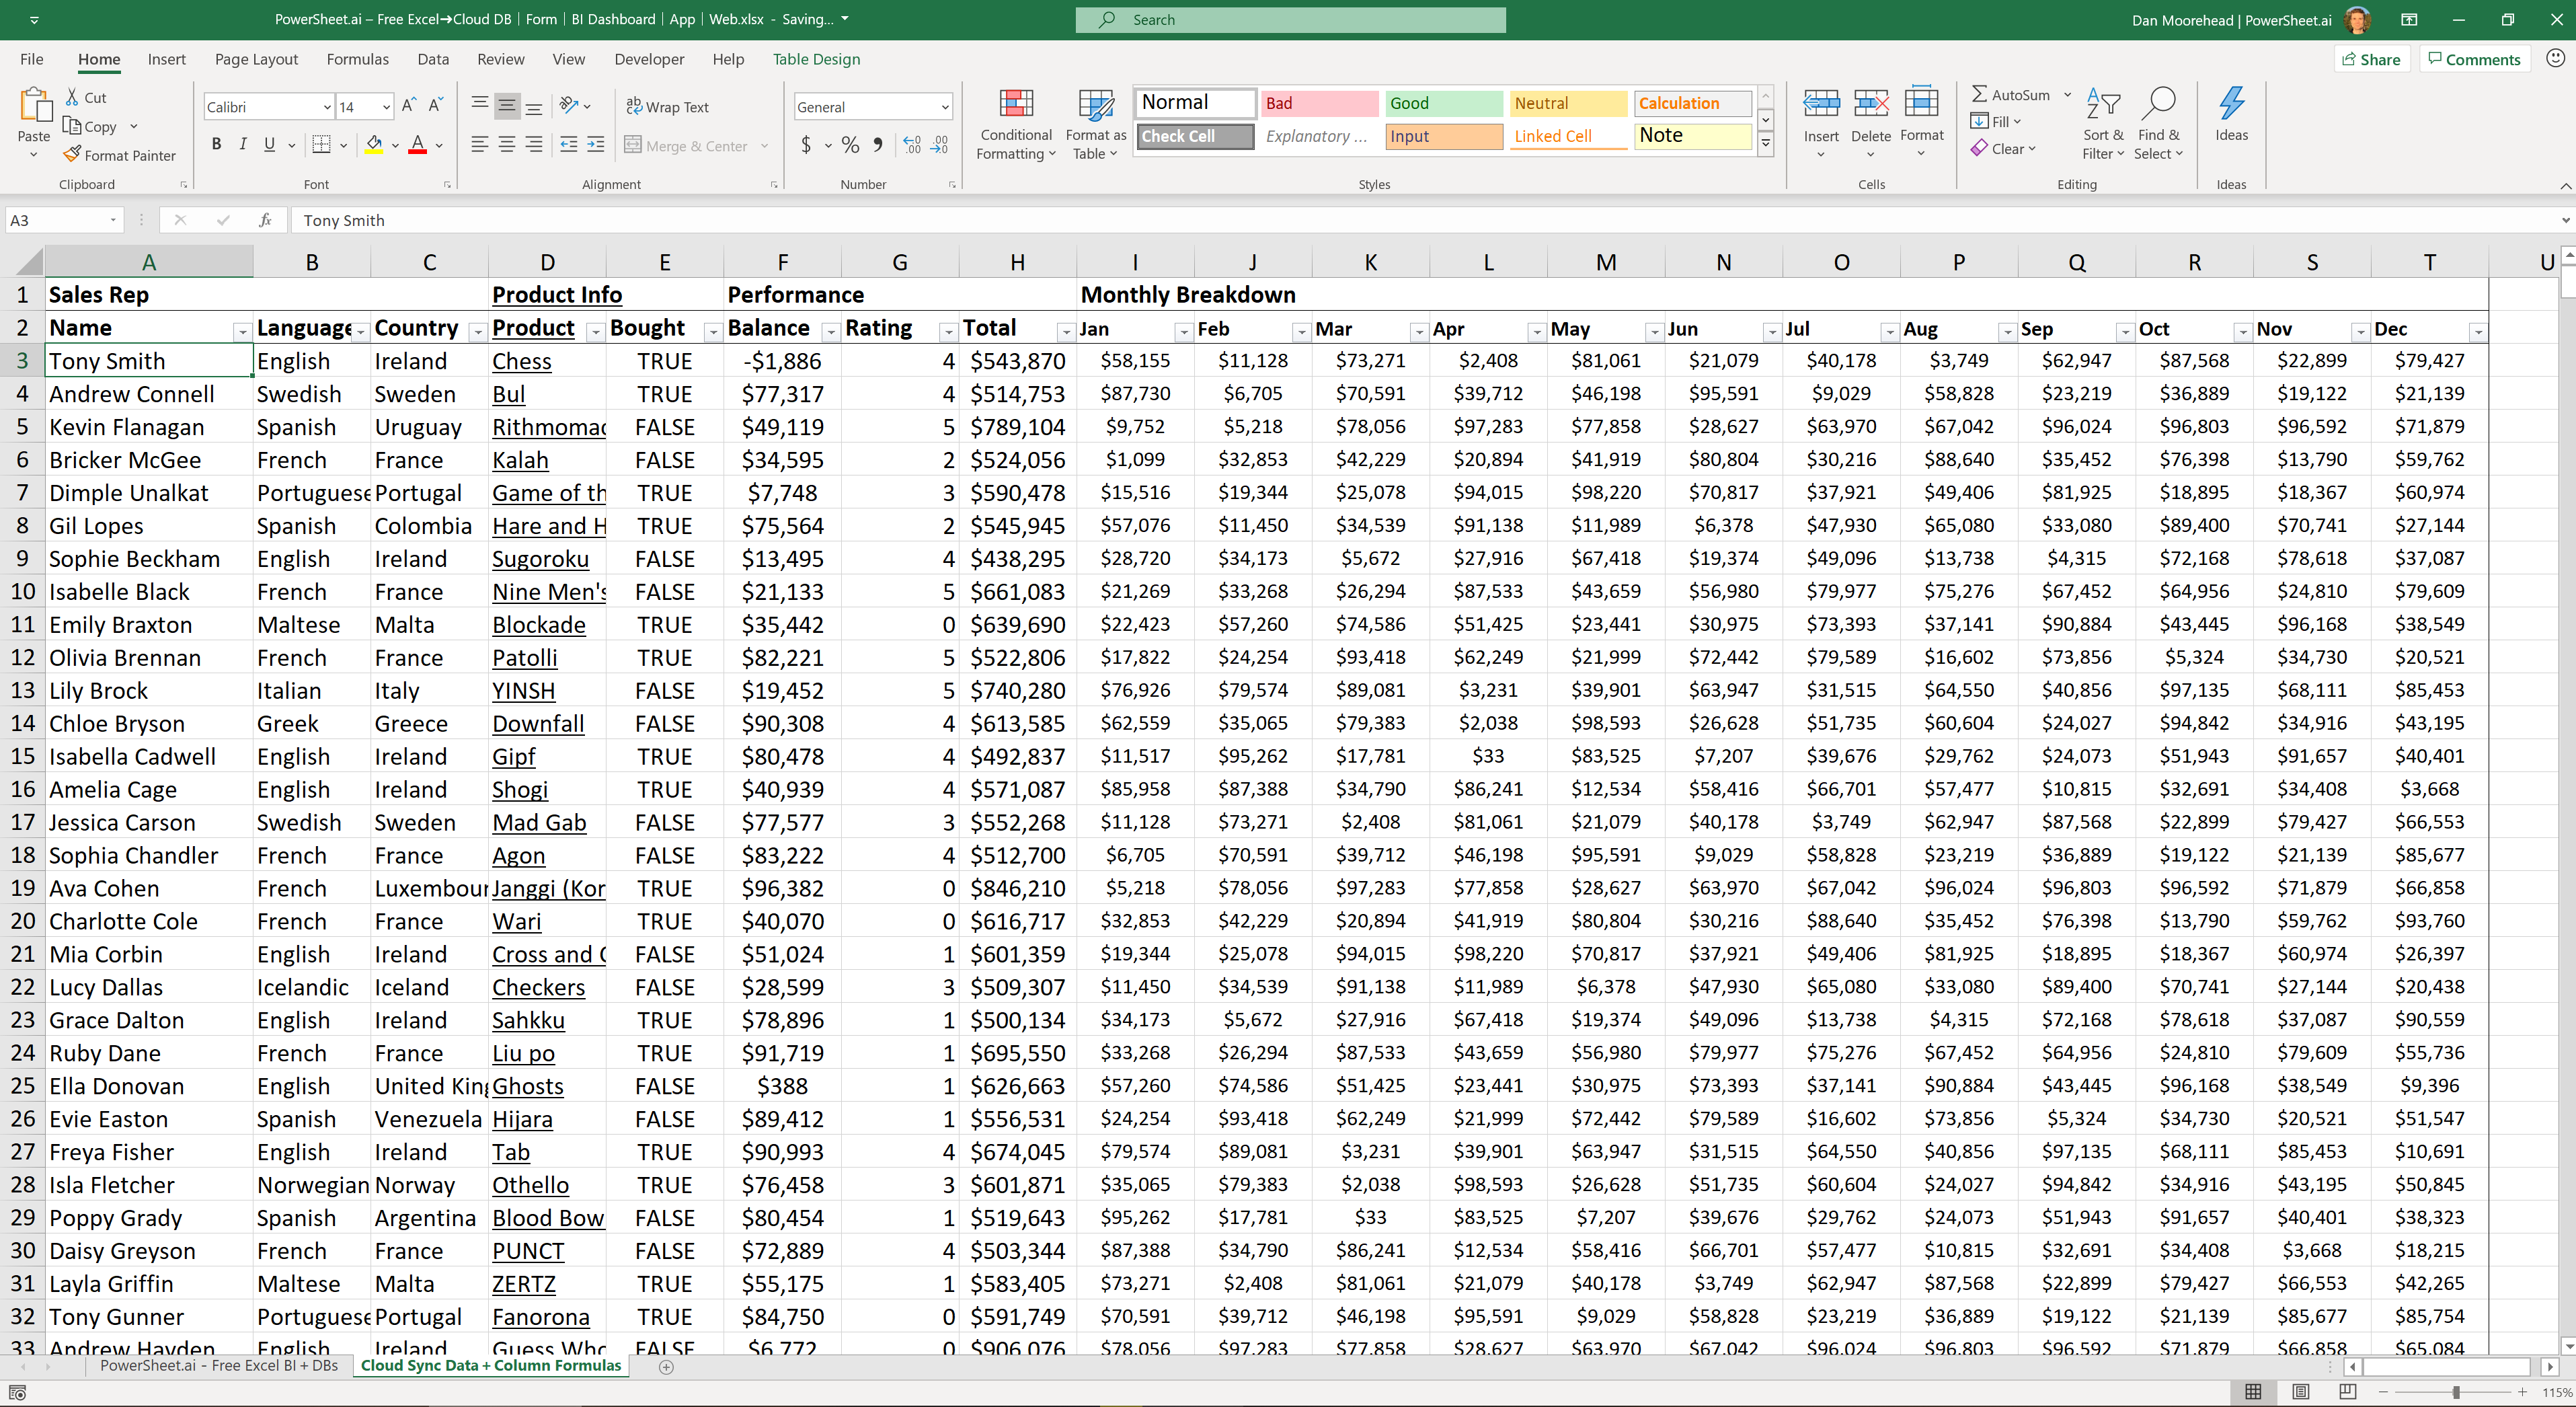Viewport: 2576px width, 1407px height.
Task: Toggle italic formatting
Action: (243, 144)
